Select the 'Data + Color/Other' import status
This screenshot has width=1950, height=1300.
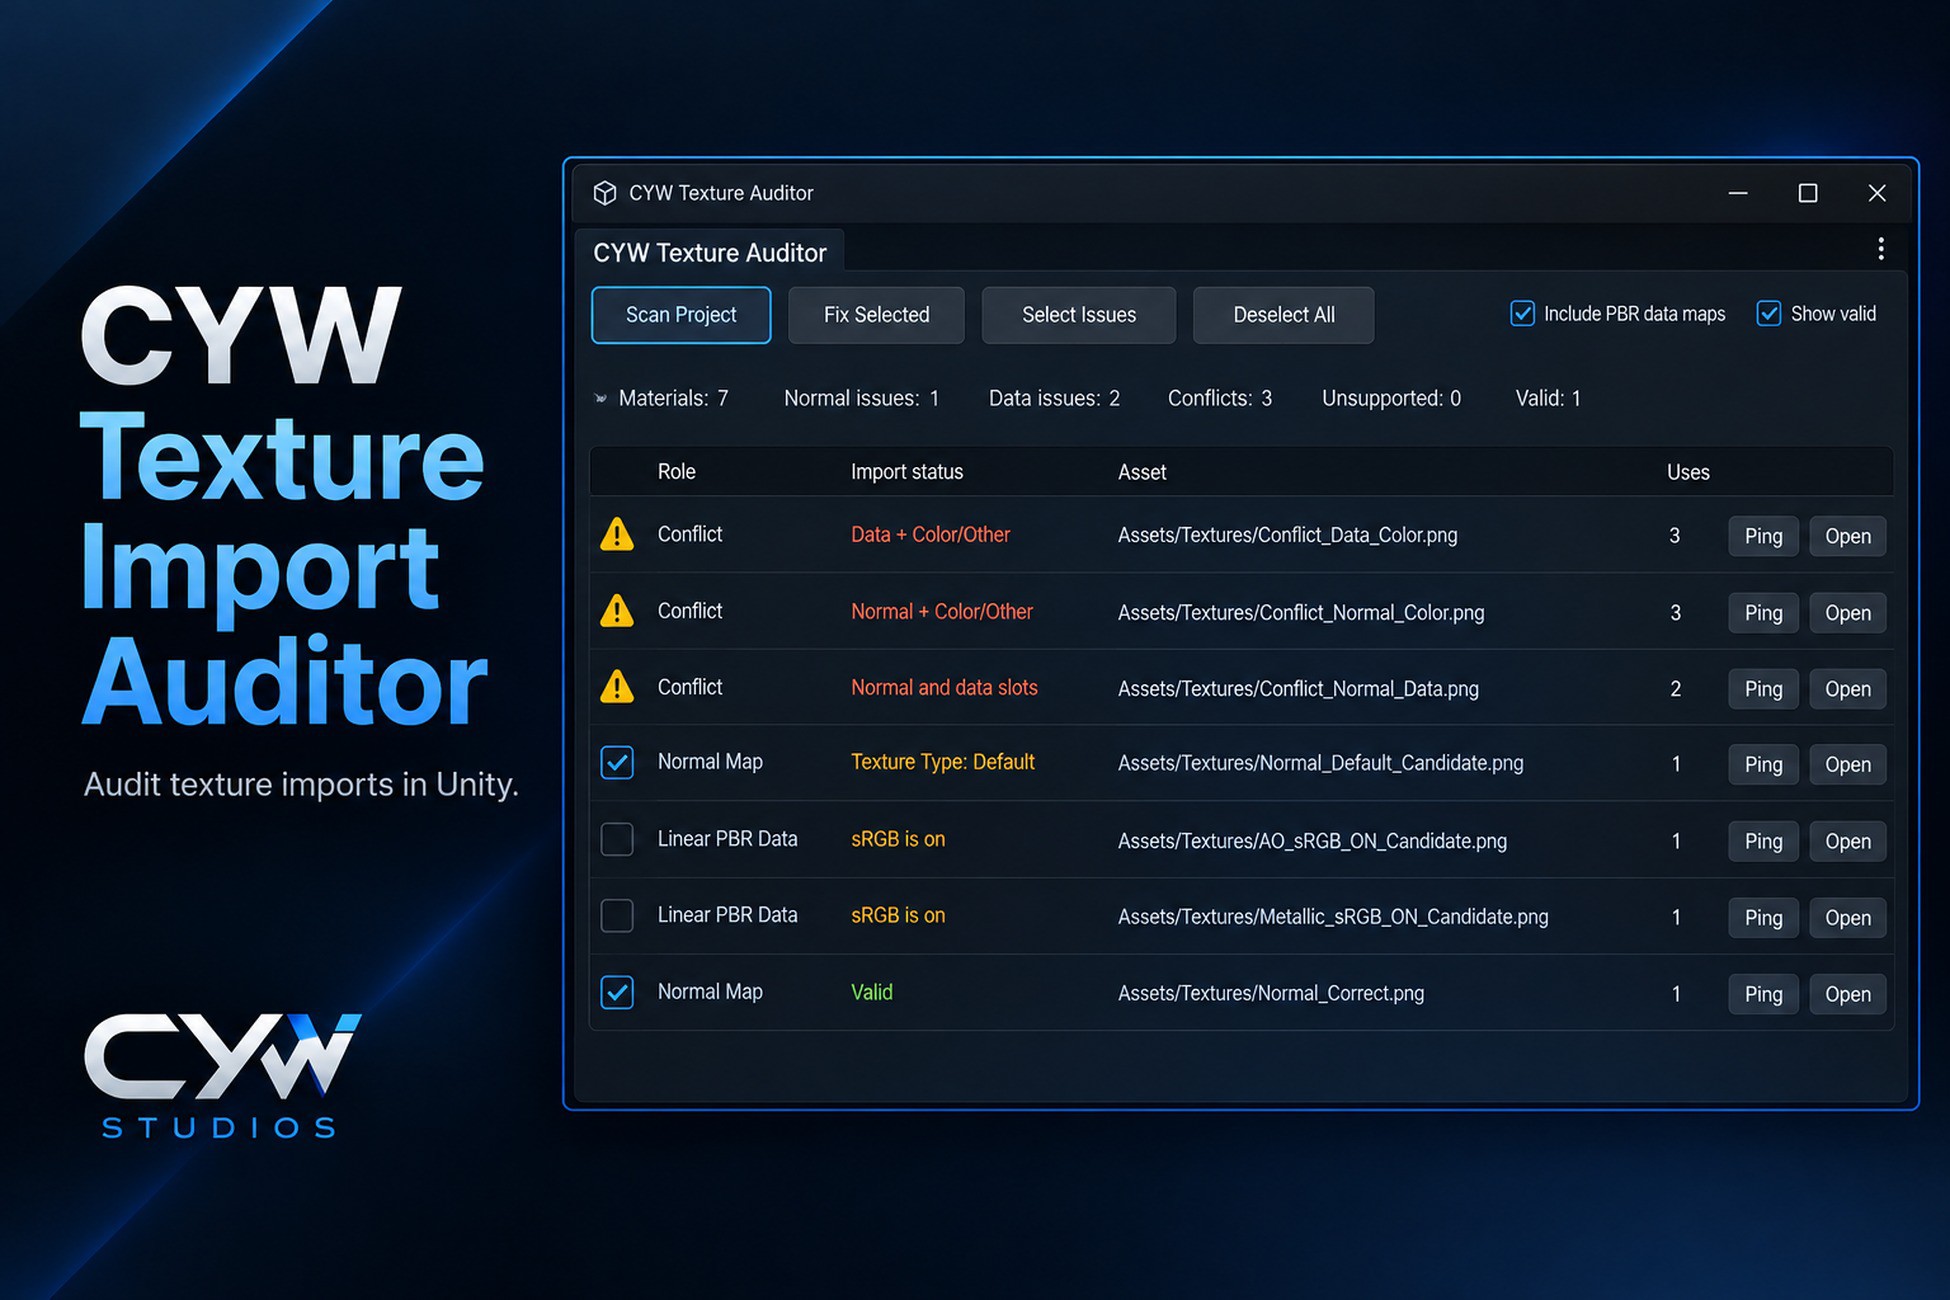[x=930, y=535]
